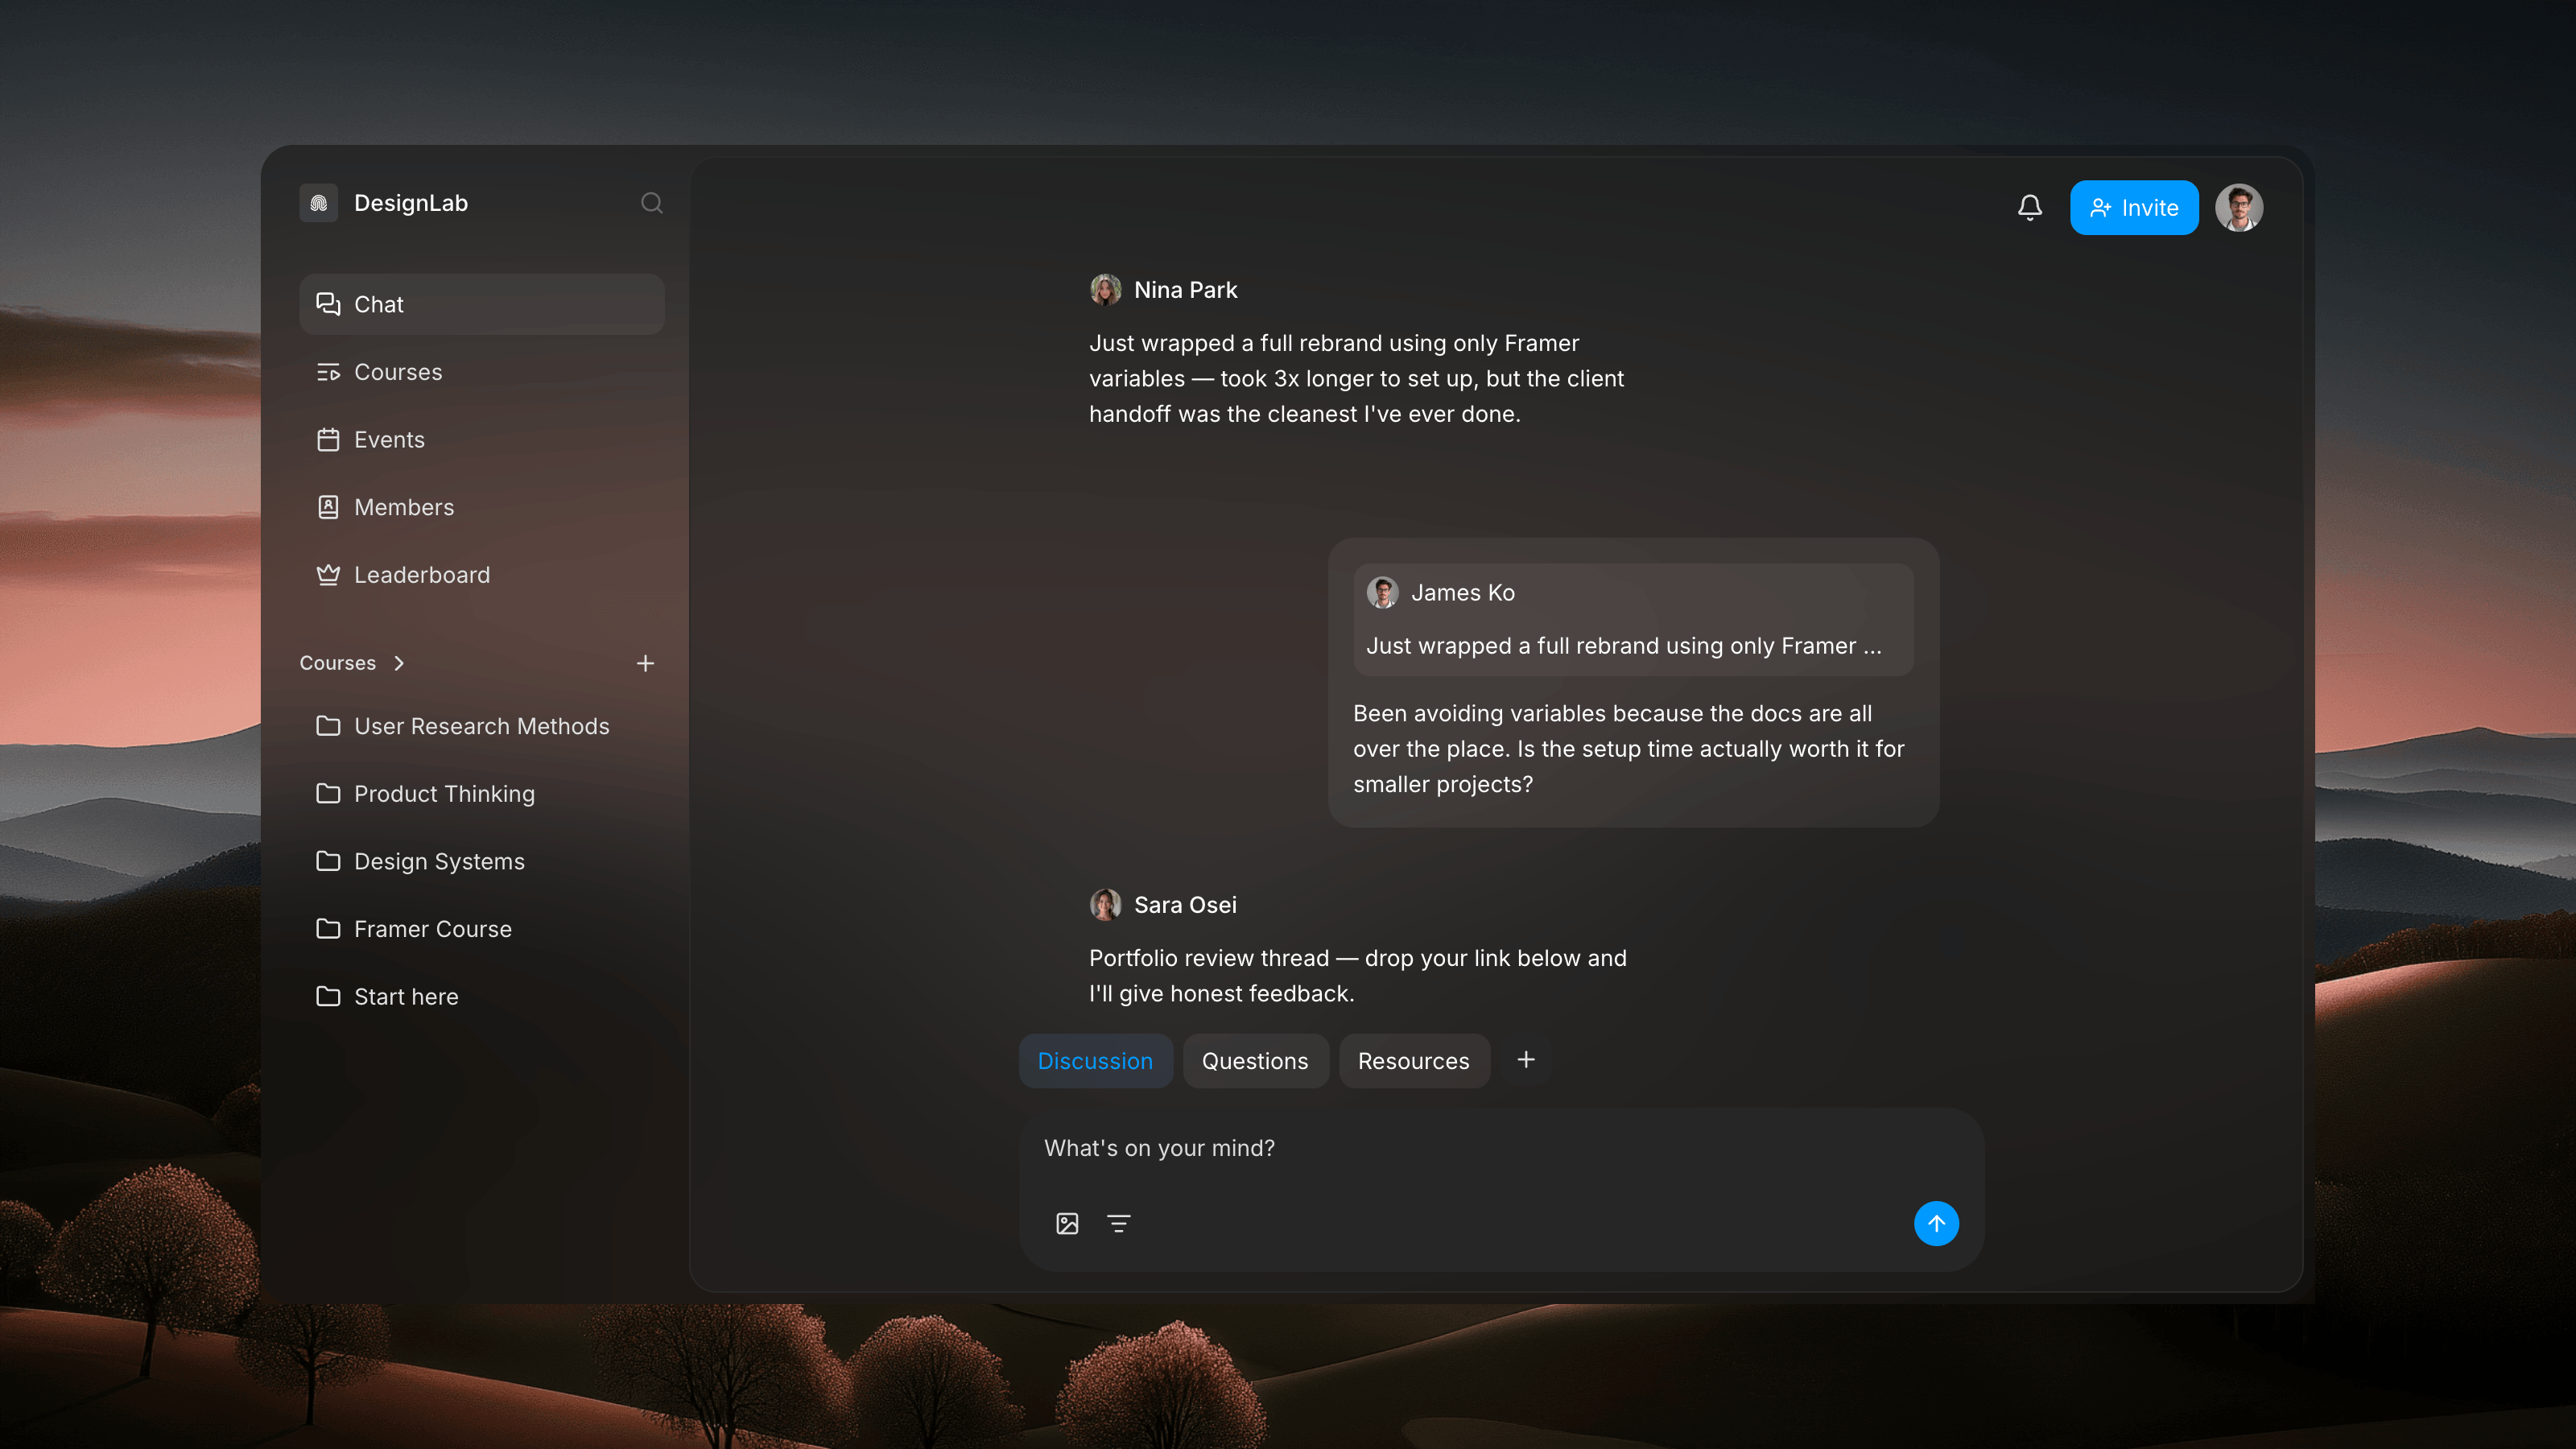Add a new course with plus icon

pyautogui.click(x=645, y=663)
